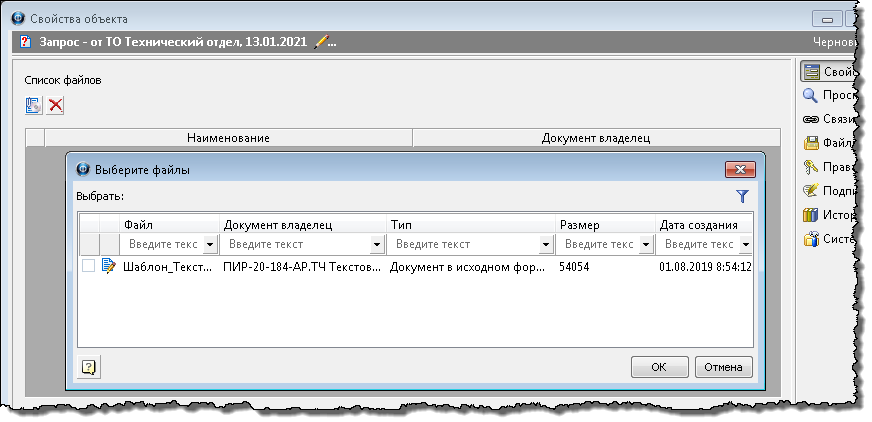The image size is (872, 422).
Task: Click the document icon beside Шаблон_Текст file
Action: click(x=109, y=267)
